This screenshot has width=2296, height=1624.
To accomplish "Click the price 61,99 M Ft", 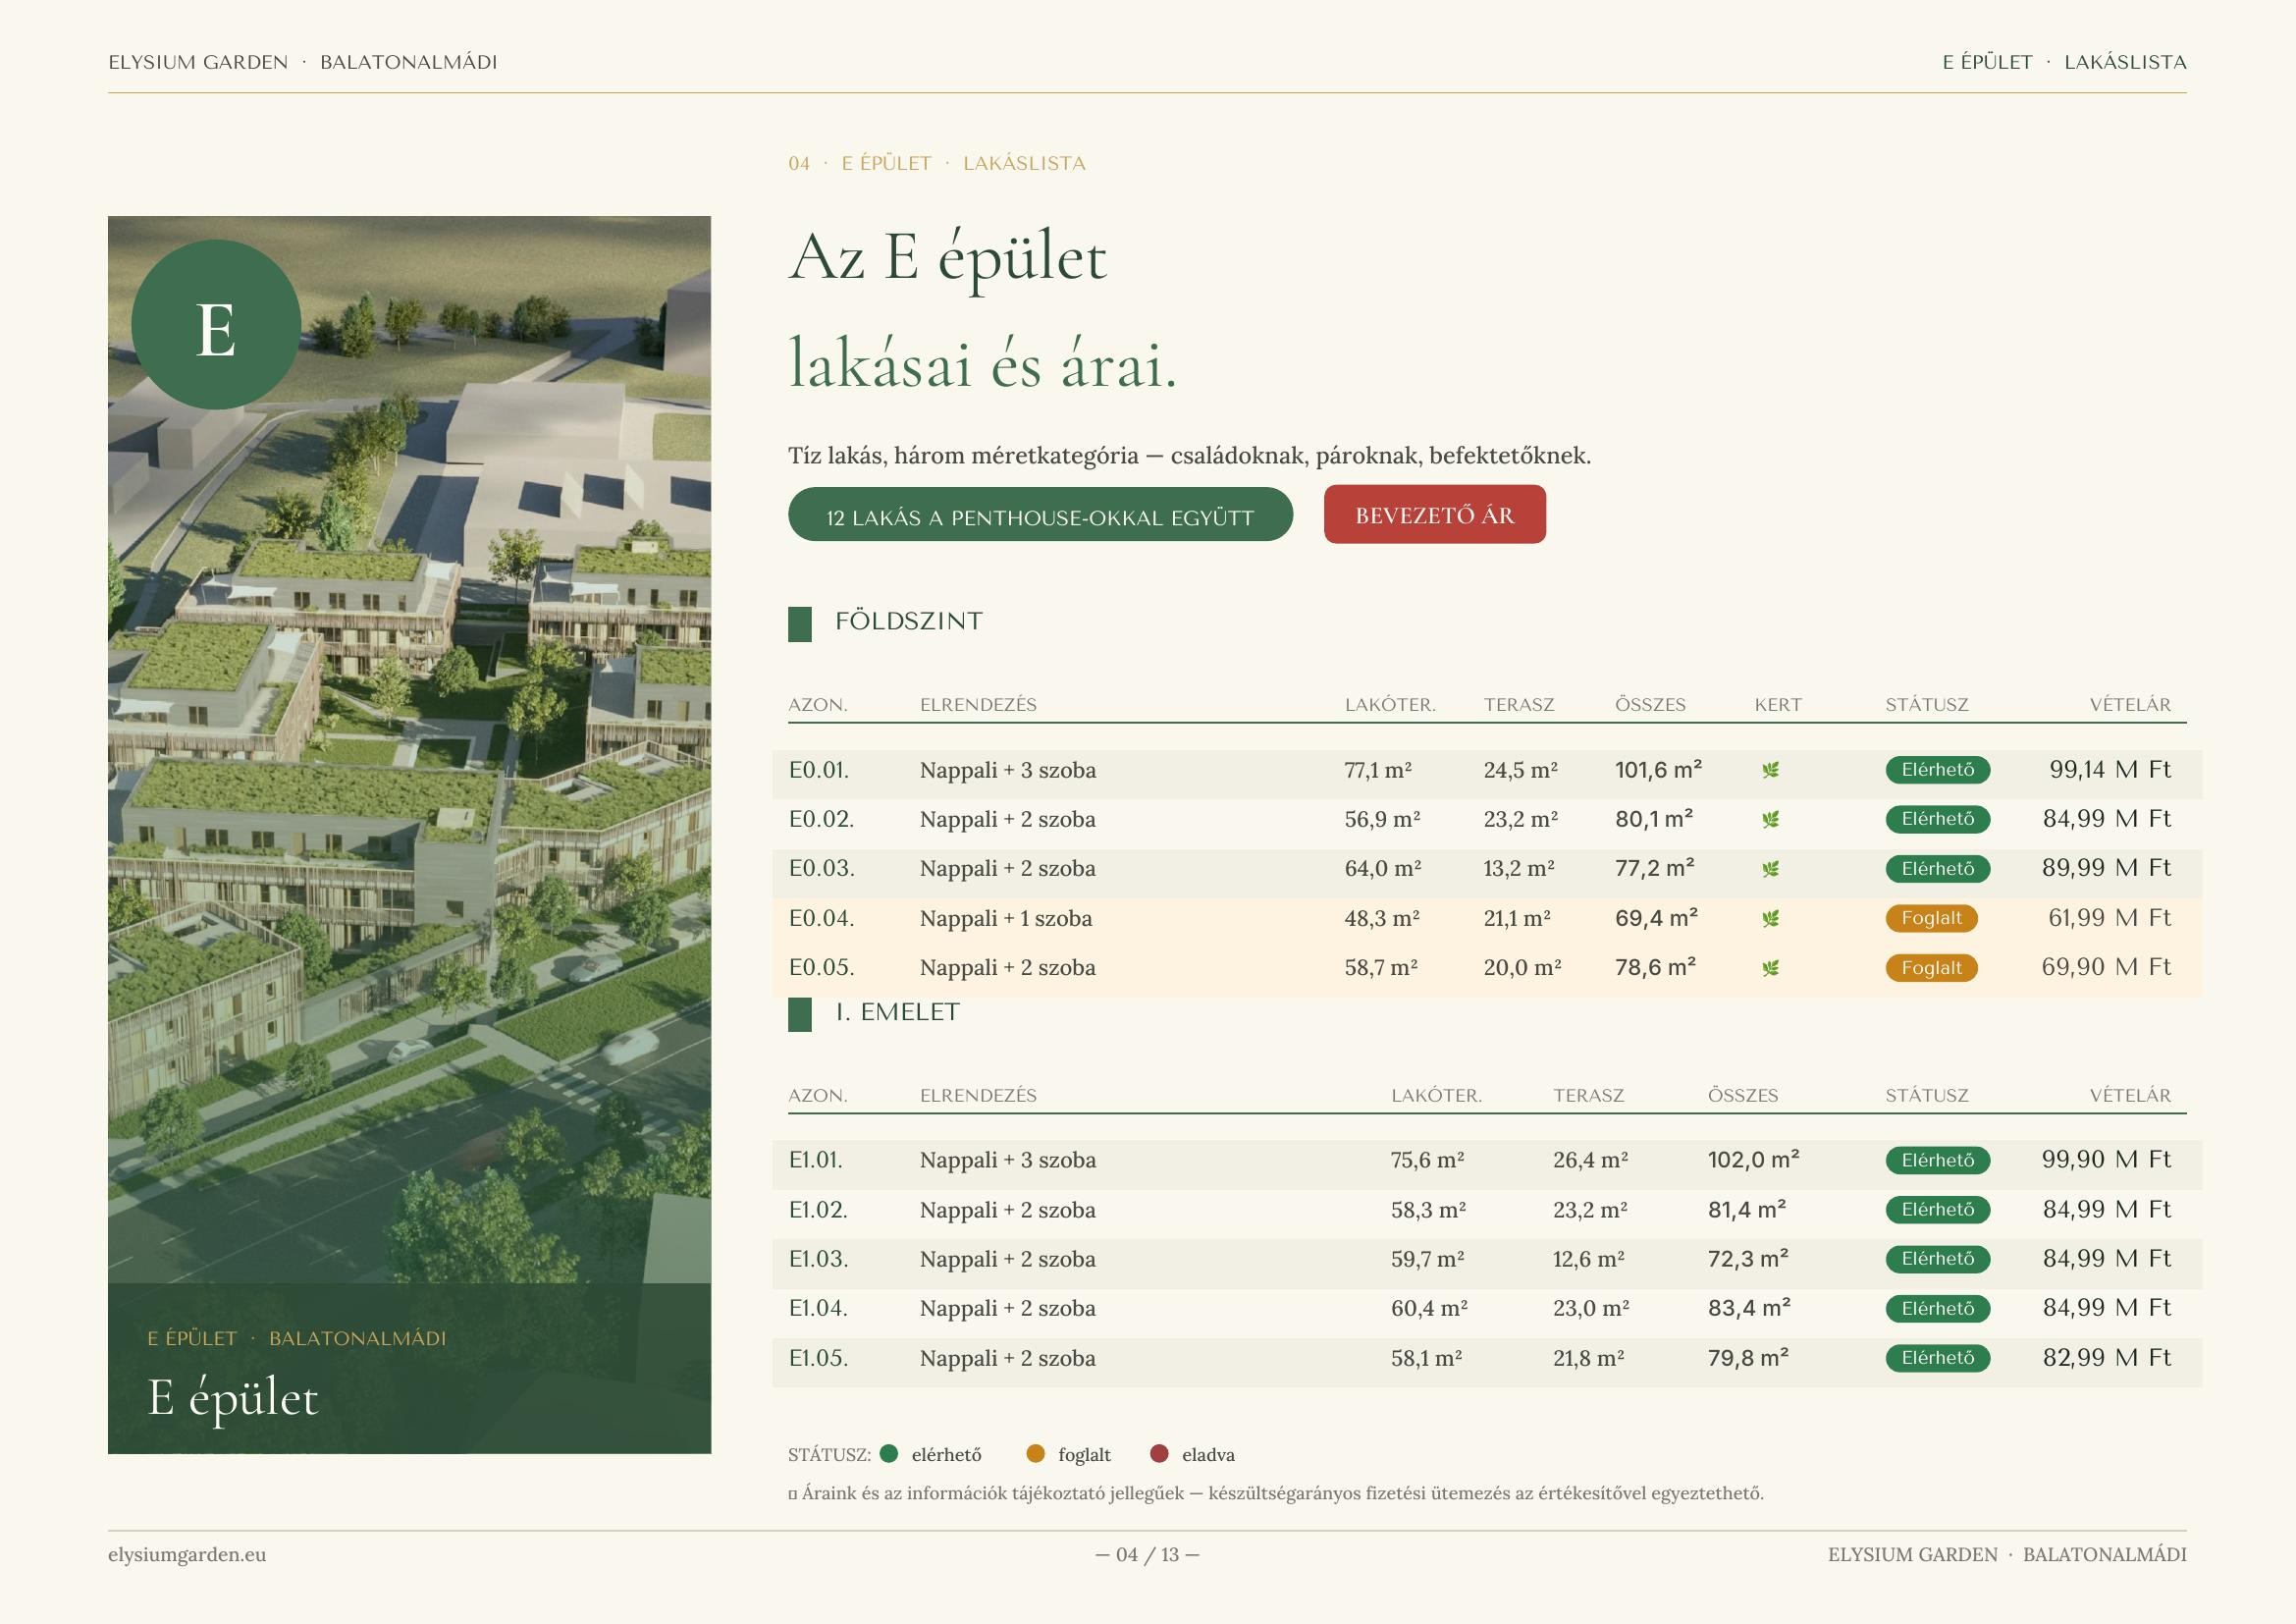I will click(x=2109, y=917).
